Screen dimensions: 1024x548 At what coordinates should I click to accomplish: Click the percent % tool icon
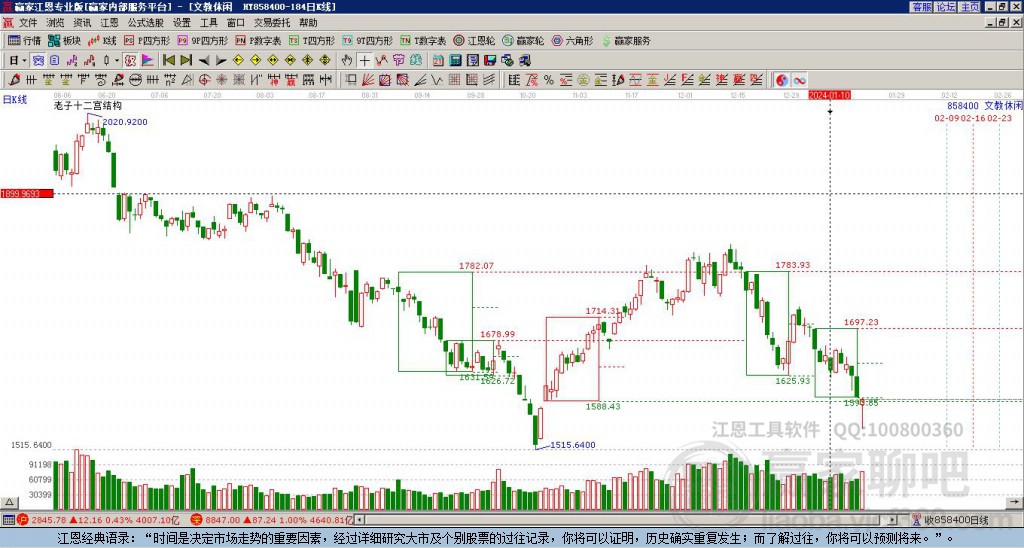549,80
